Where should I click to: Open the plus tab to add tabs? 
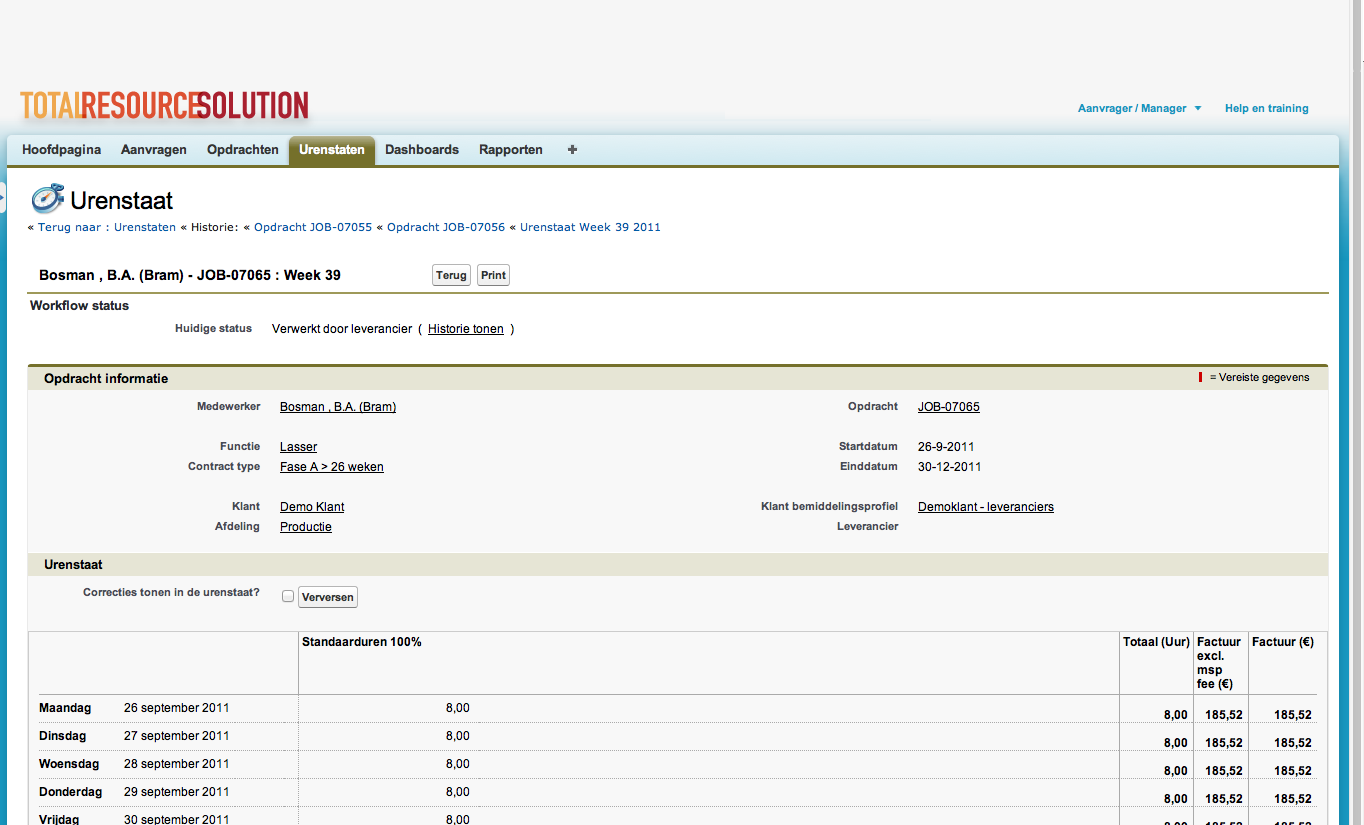[x=572, y=150]
